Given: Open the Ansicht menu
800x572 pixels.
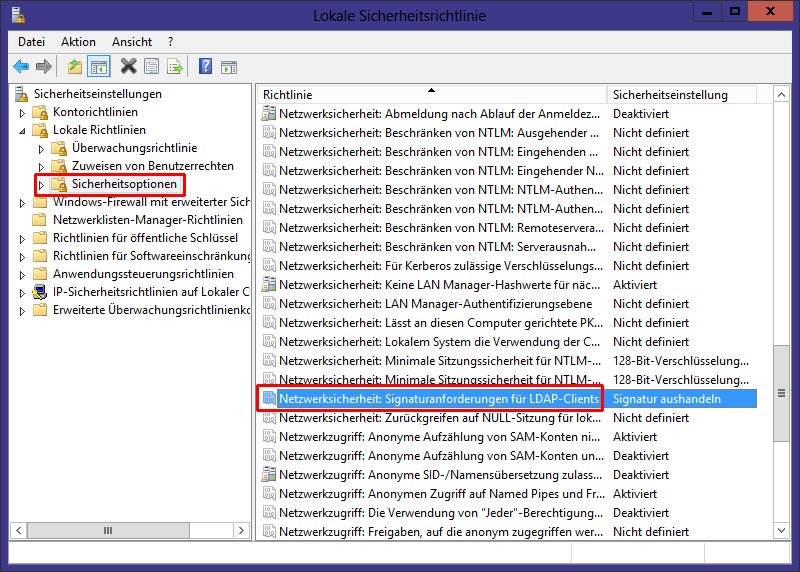Looking at the screenshot, I should click(132, 42).
